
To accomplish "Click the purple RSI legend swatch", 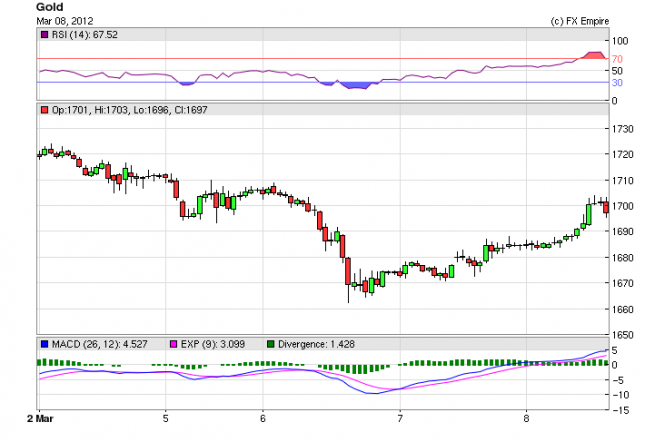I will (44, 35).
